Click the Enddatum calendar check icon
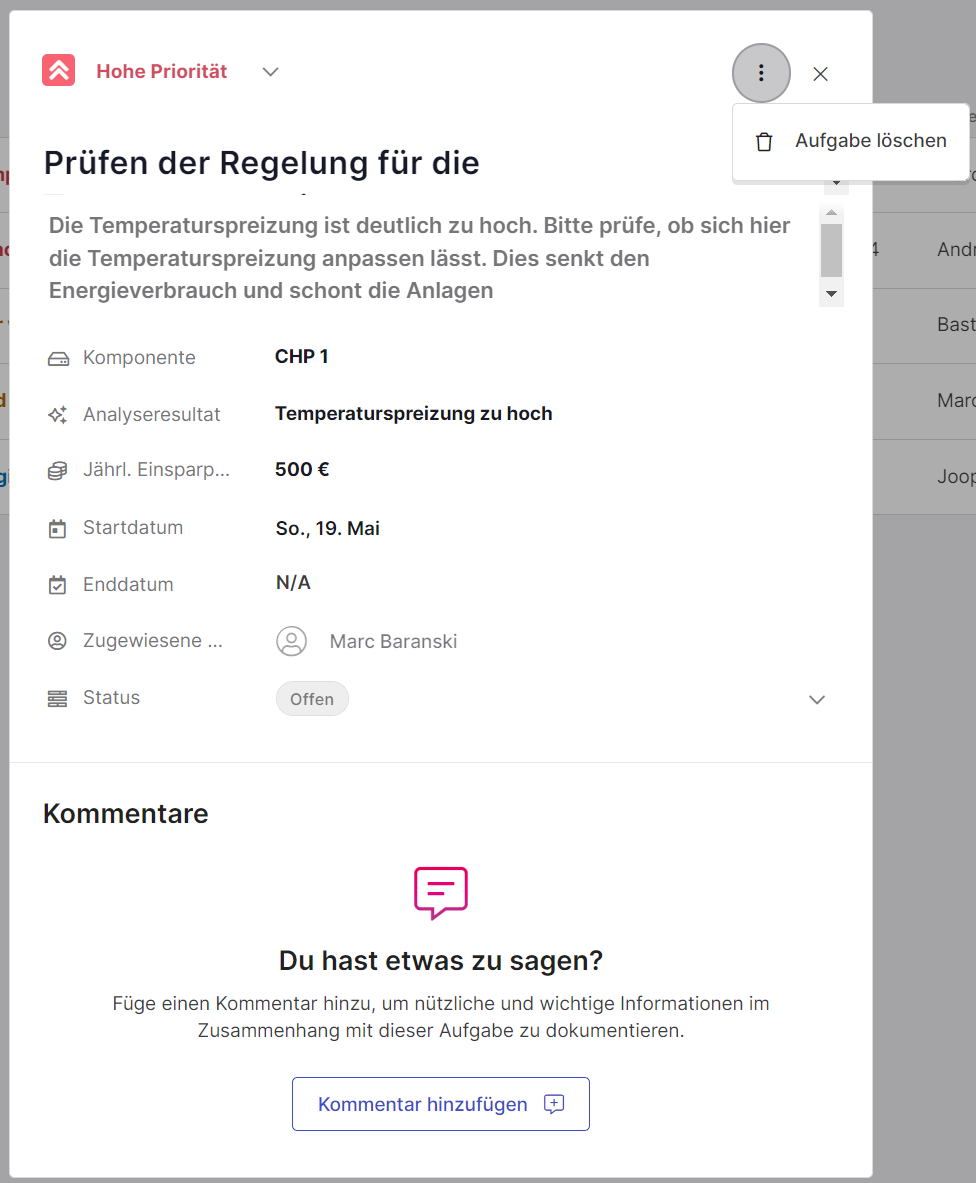The height and width of the screenshot is (1183, 976). click(57, 585)
